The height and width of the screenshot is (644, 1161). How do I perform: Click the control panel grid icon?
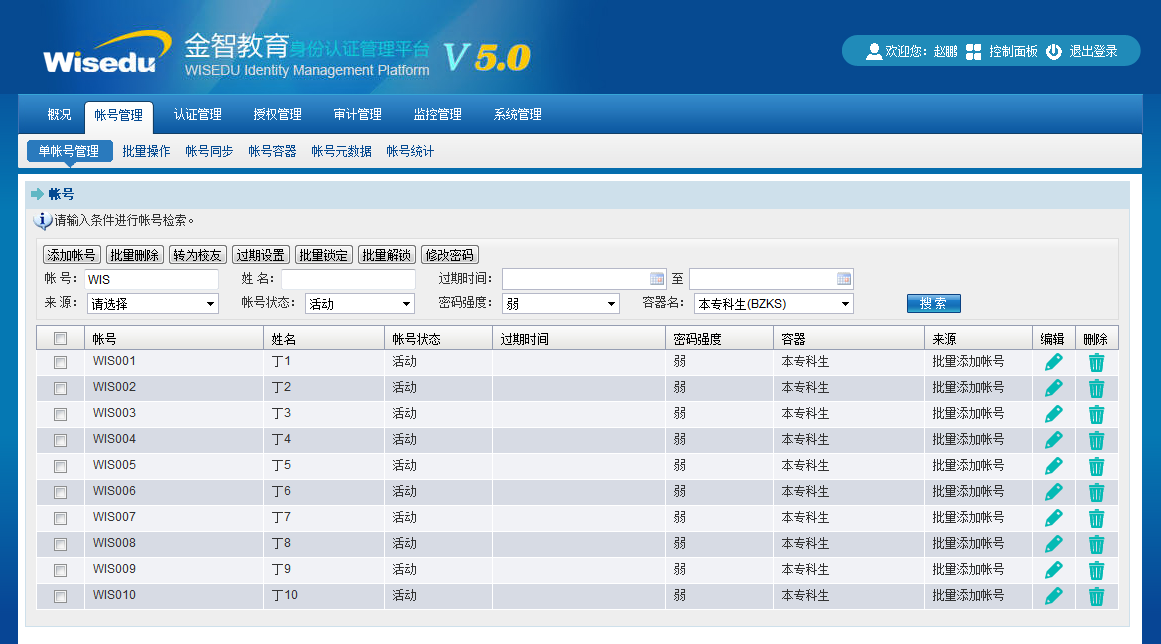point(973,52)
